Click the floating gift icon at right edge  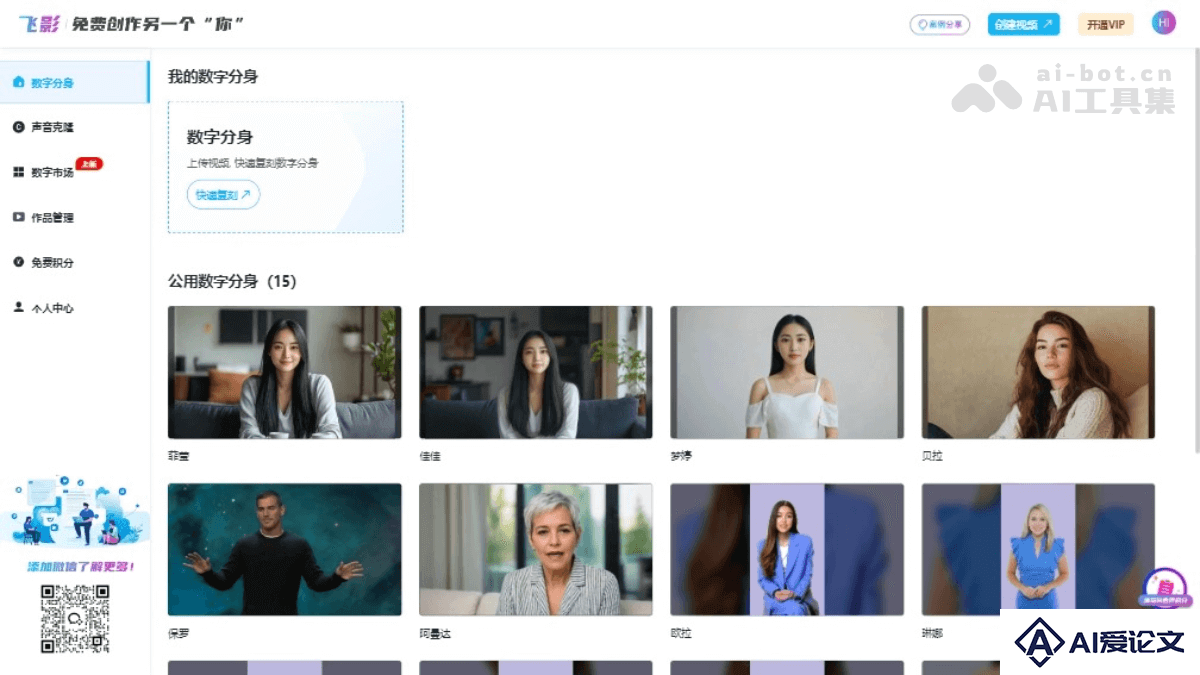1165,588
